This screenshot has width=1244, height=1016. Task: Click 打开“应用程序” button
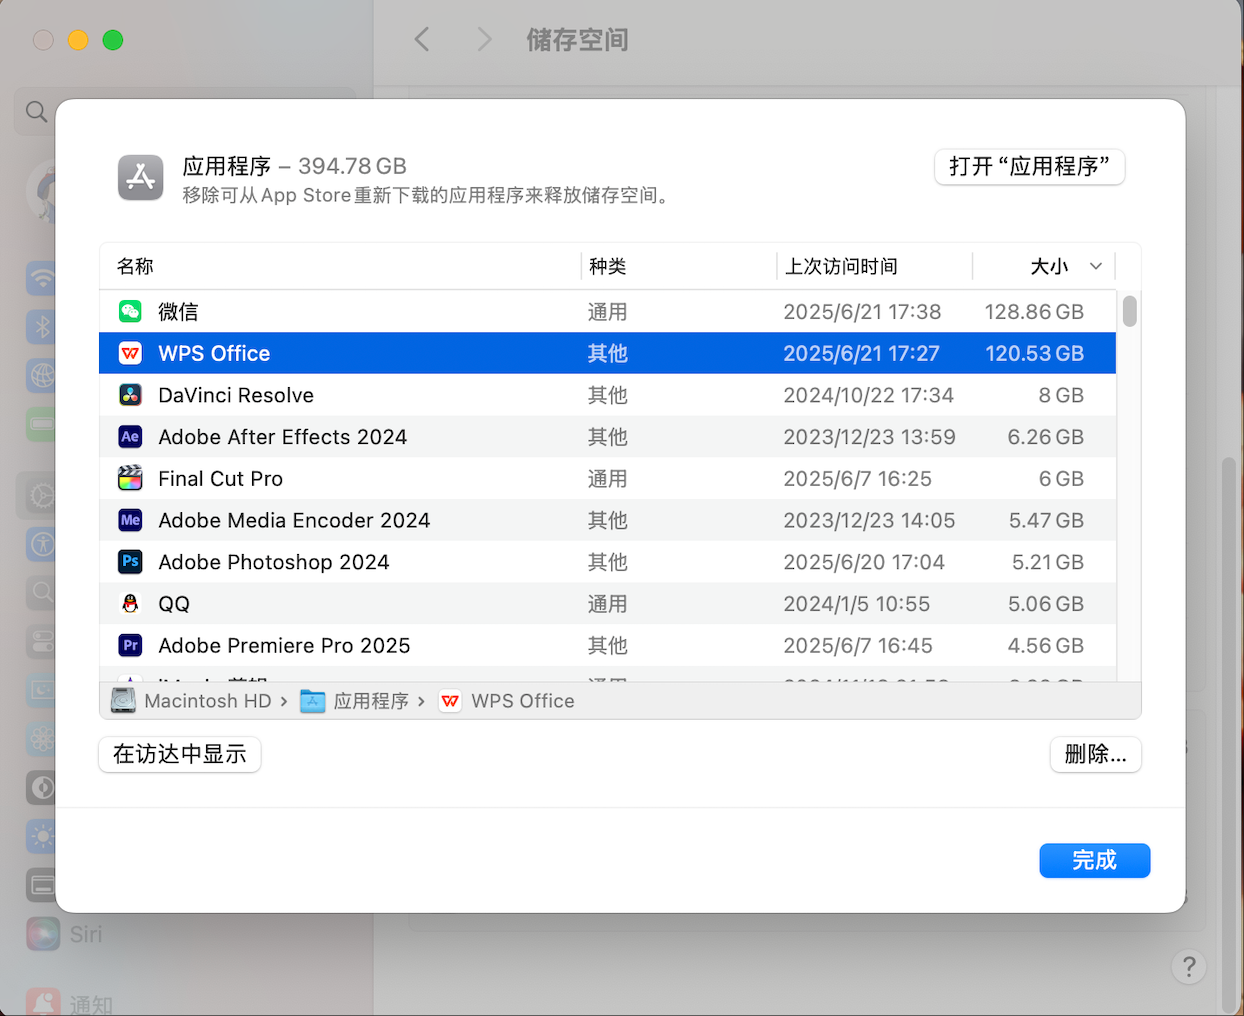[x=1030, y=166]
